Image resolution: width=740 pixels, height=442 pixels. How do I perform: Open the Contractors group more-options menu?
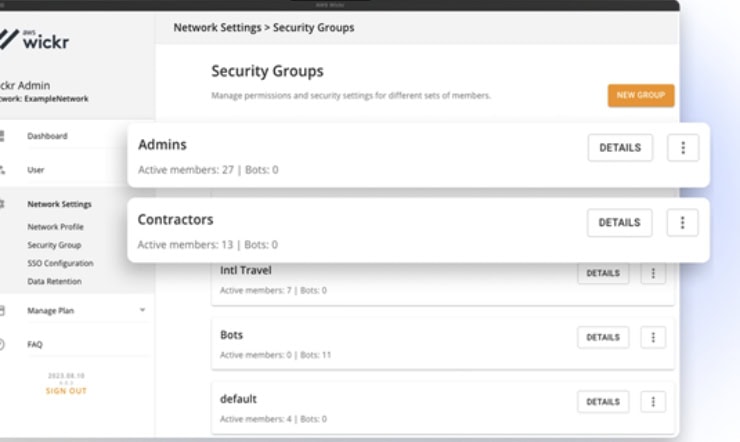[682, 223]
